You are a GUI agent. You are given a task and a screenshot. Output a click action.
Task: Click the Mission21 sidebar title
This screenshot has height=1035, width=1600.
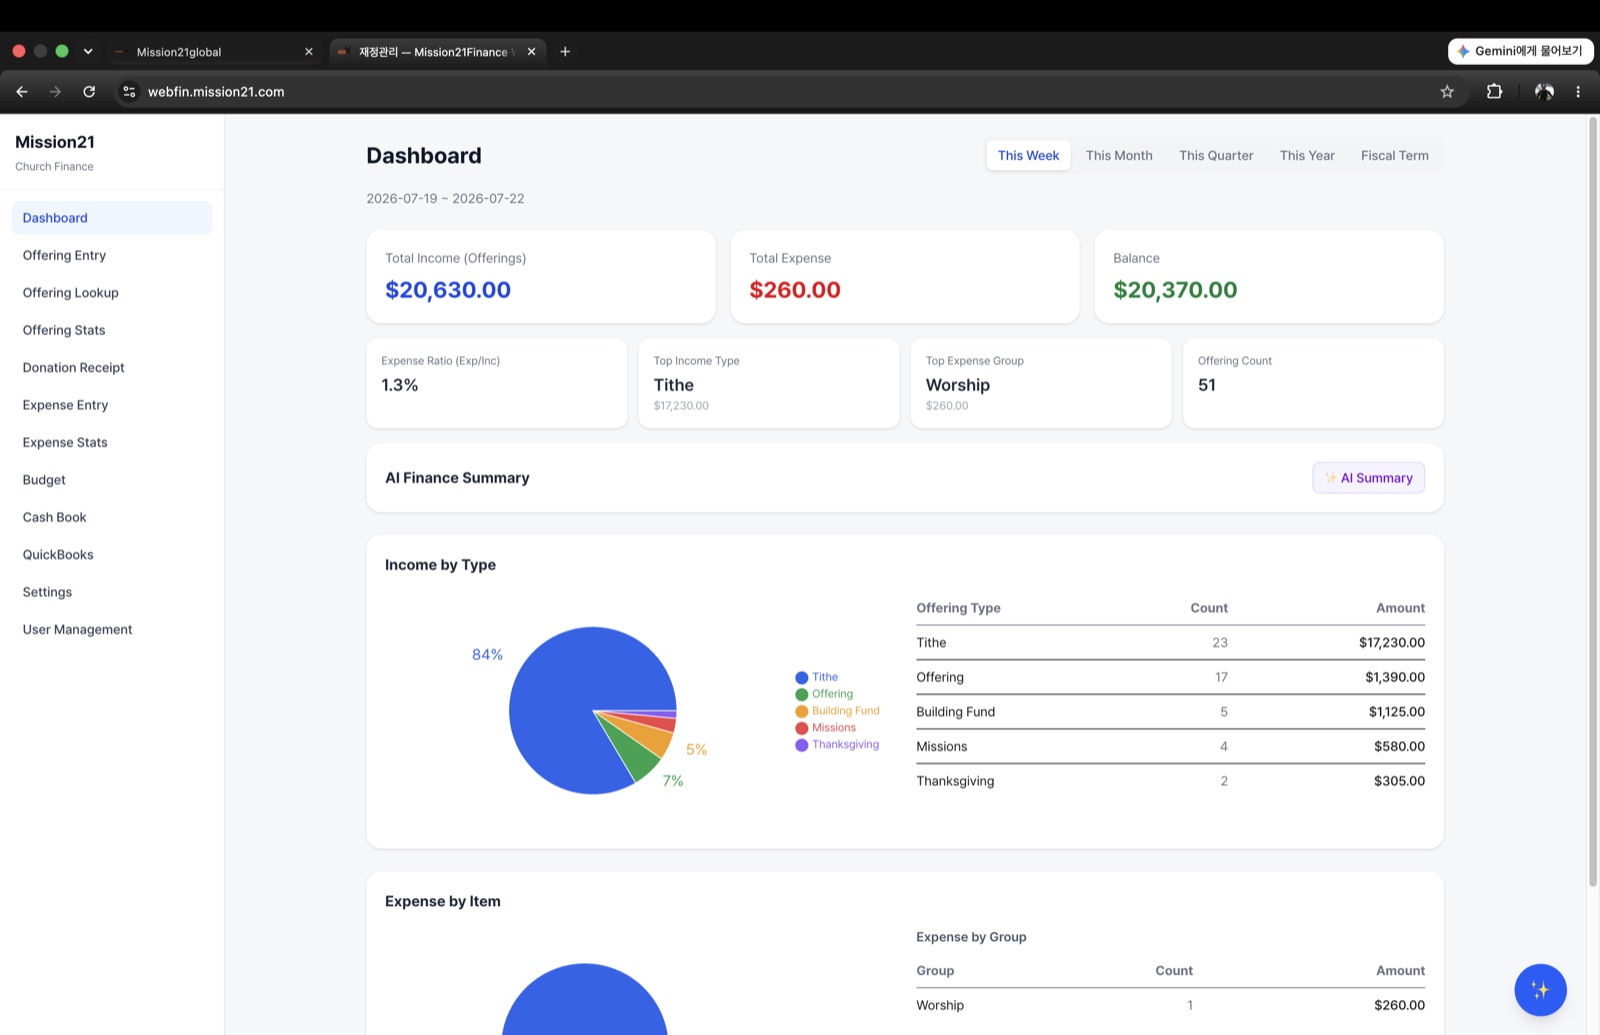pyautogui.click(x=55, y=142)
